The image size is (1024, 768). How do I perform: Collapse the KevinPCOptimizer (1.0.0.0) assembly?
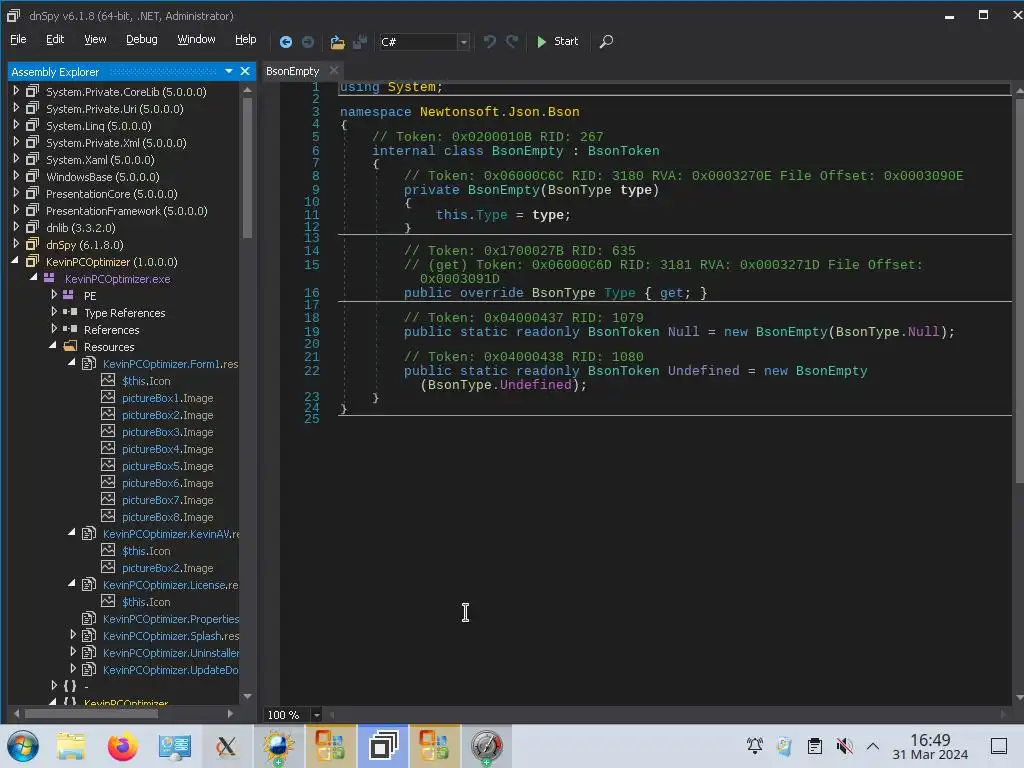point(15,261)
